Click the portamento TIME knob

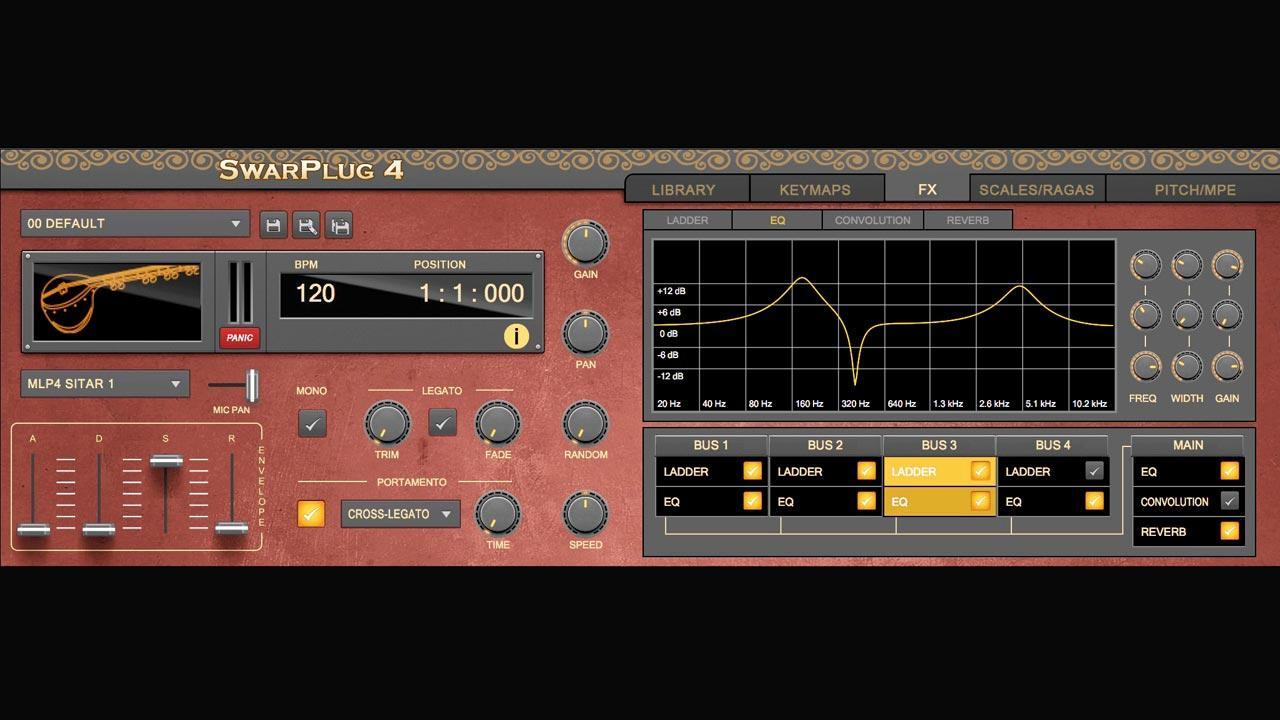pos(497,513)
